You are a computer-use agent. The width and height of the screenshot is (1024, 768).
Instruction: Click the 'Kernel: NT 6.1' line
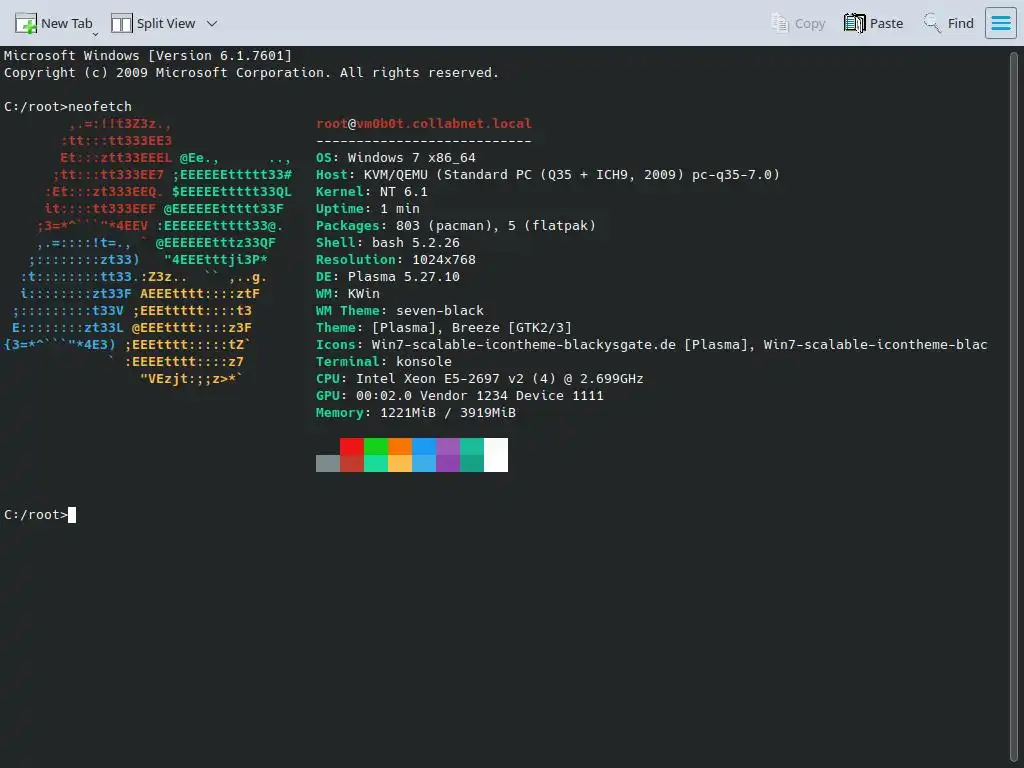(x=372, y=191)
